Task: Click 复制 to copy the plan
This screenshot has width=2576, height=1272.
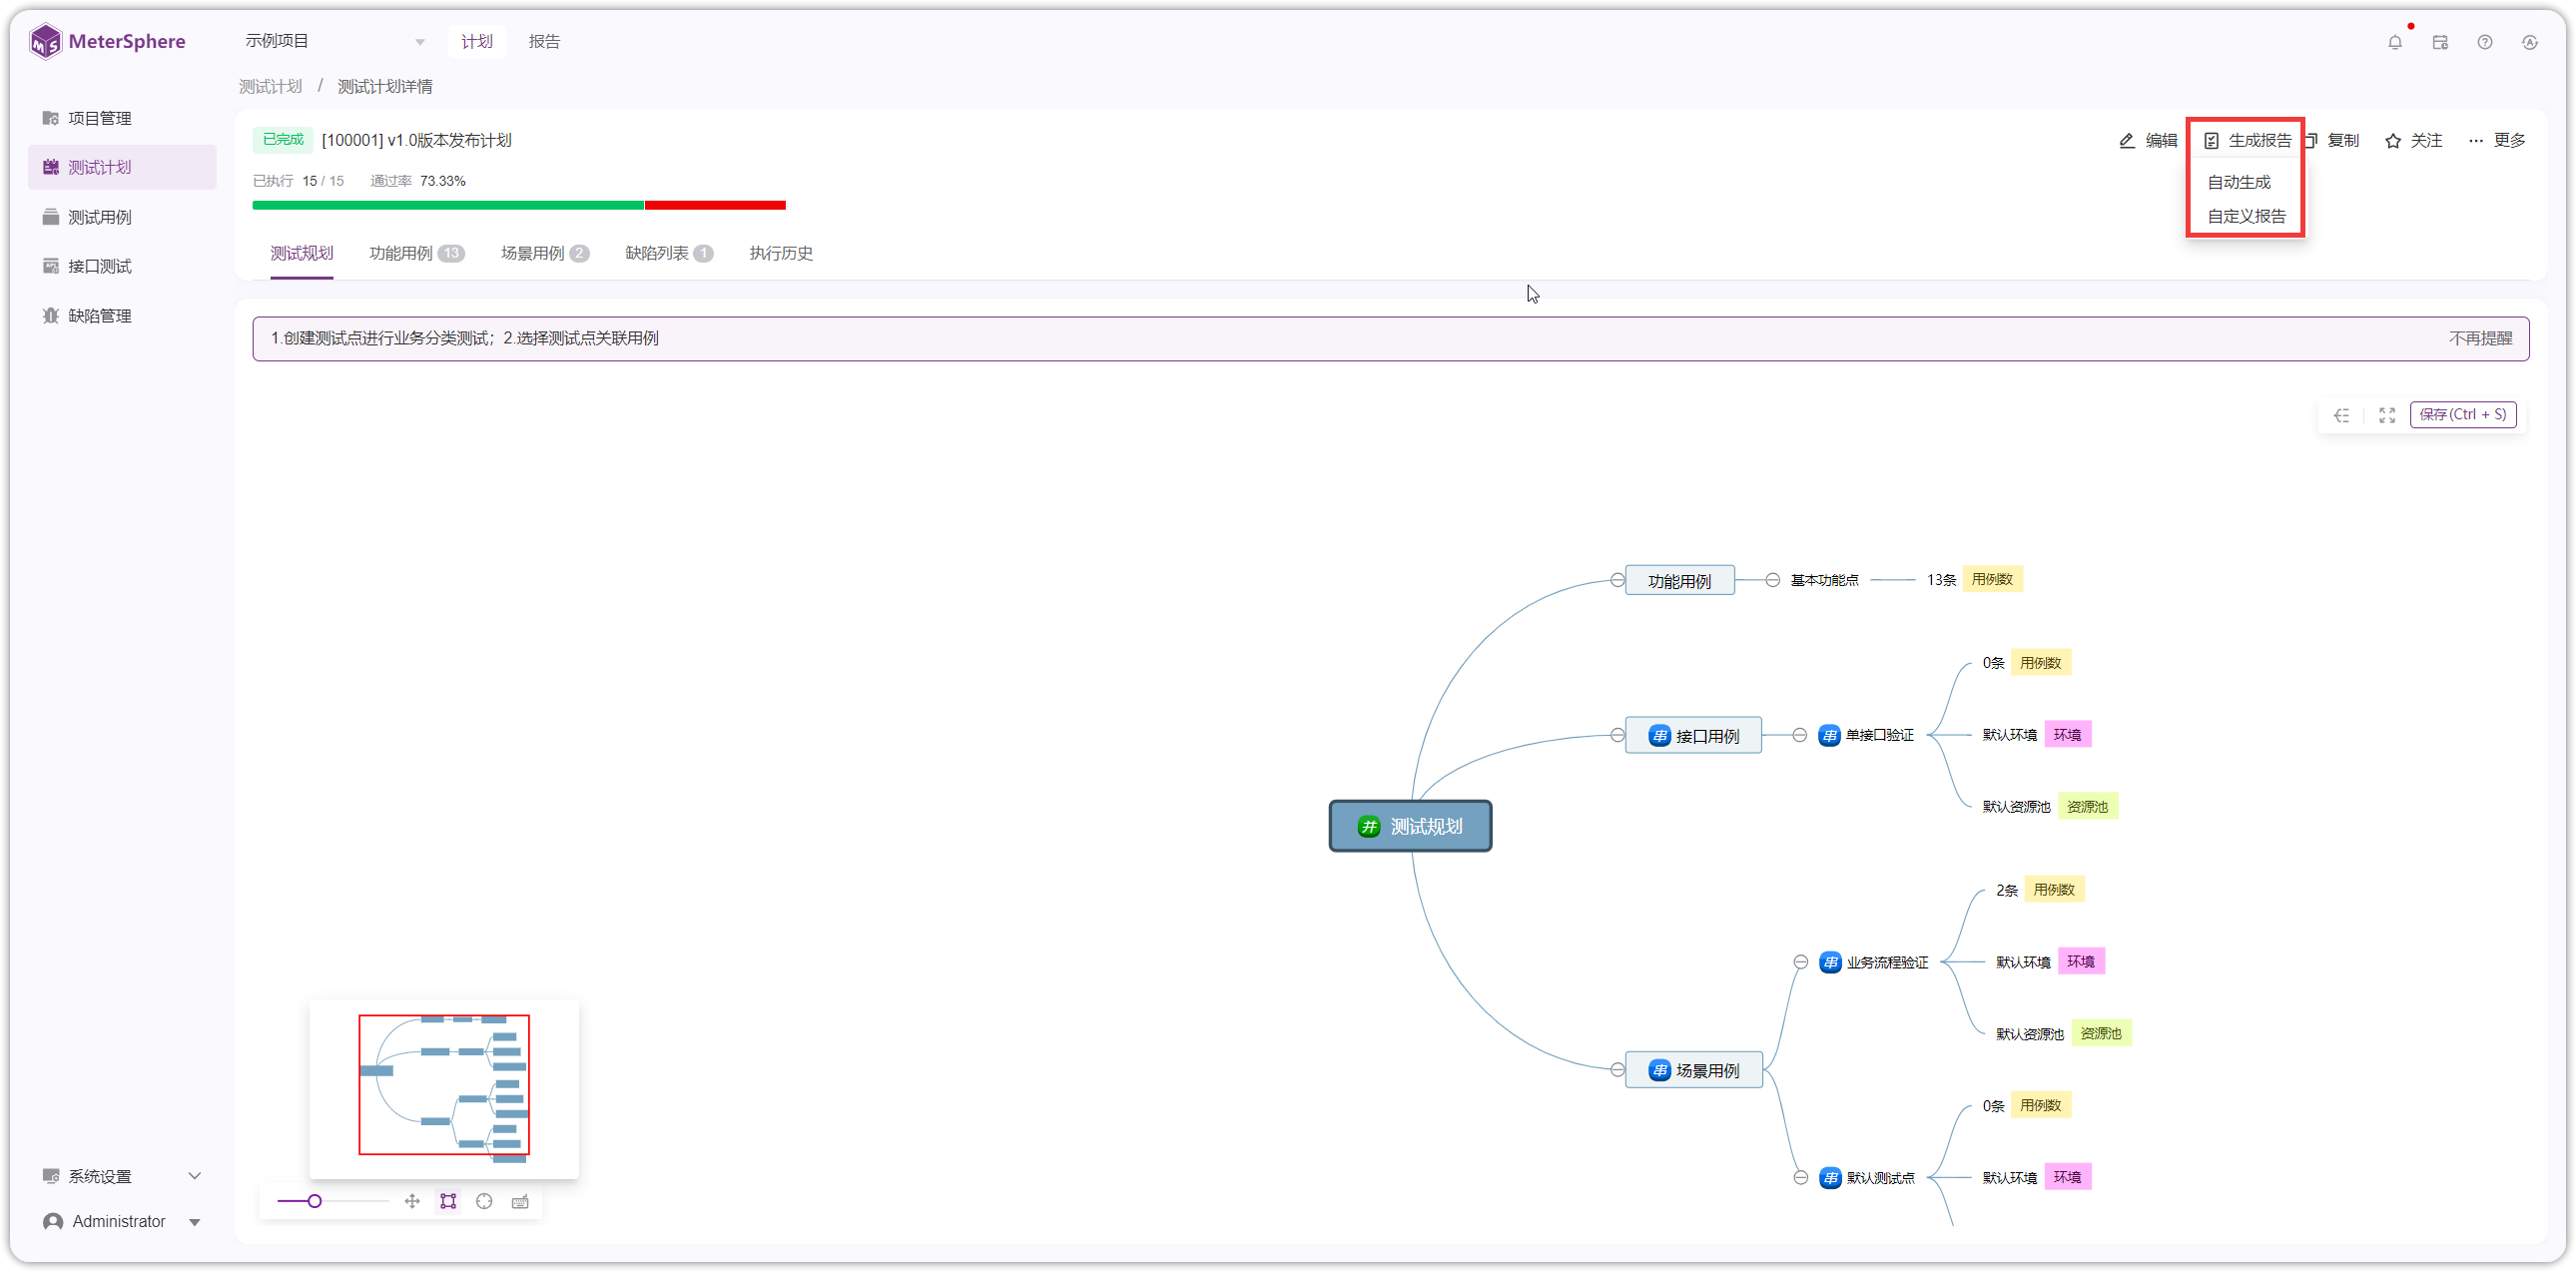Action: 2334,141
